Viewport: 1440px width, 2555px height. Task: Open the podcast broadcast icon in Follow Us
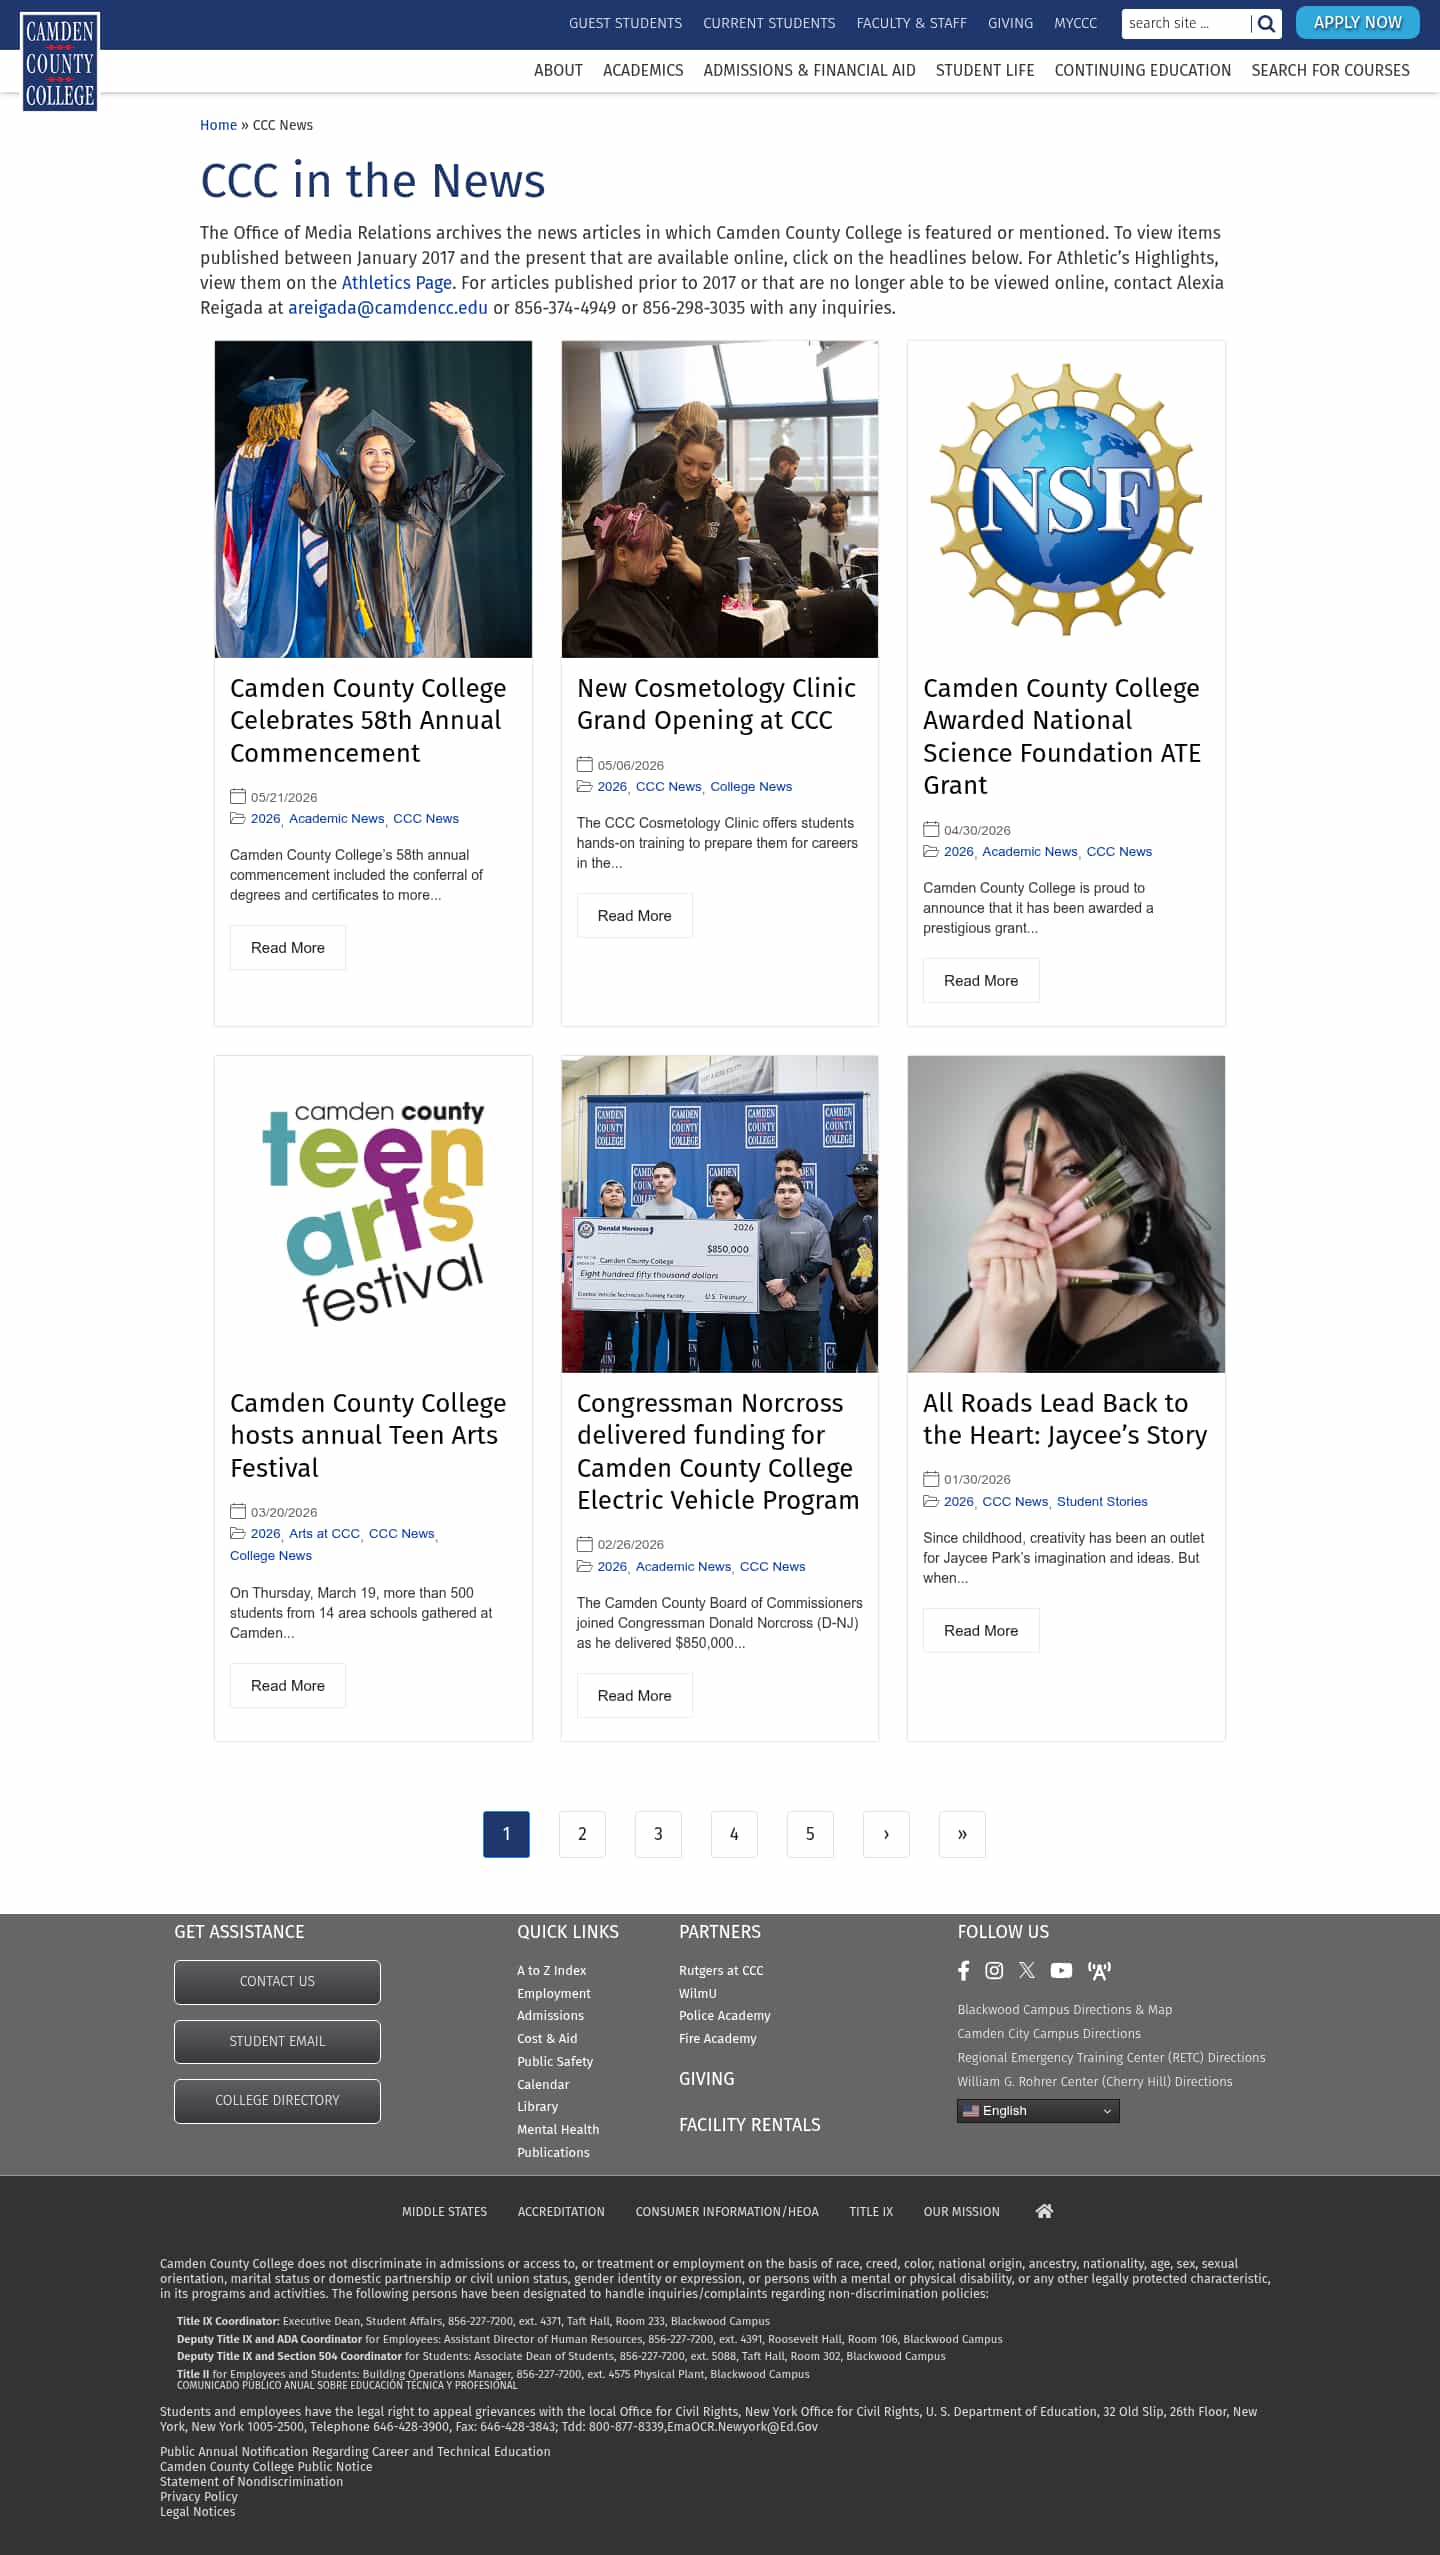pyautogui.click(x=1099, y=1971)
